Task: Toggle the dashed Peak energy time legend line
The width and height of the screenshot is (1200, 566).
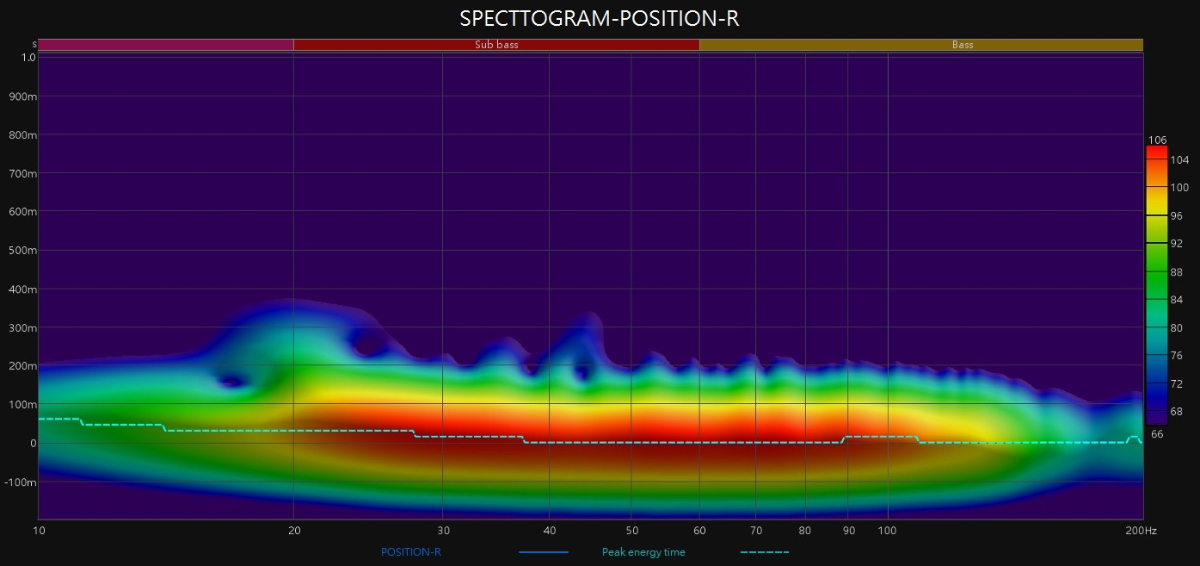Action: coord(765,552)
